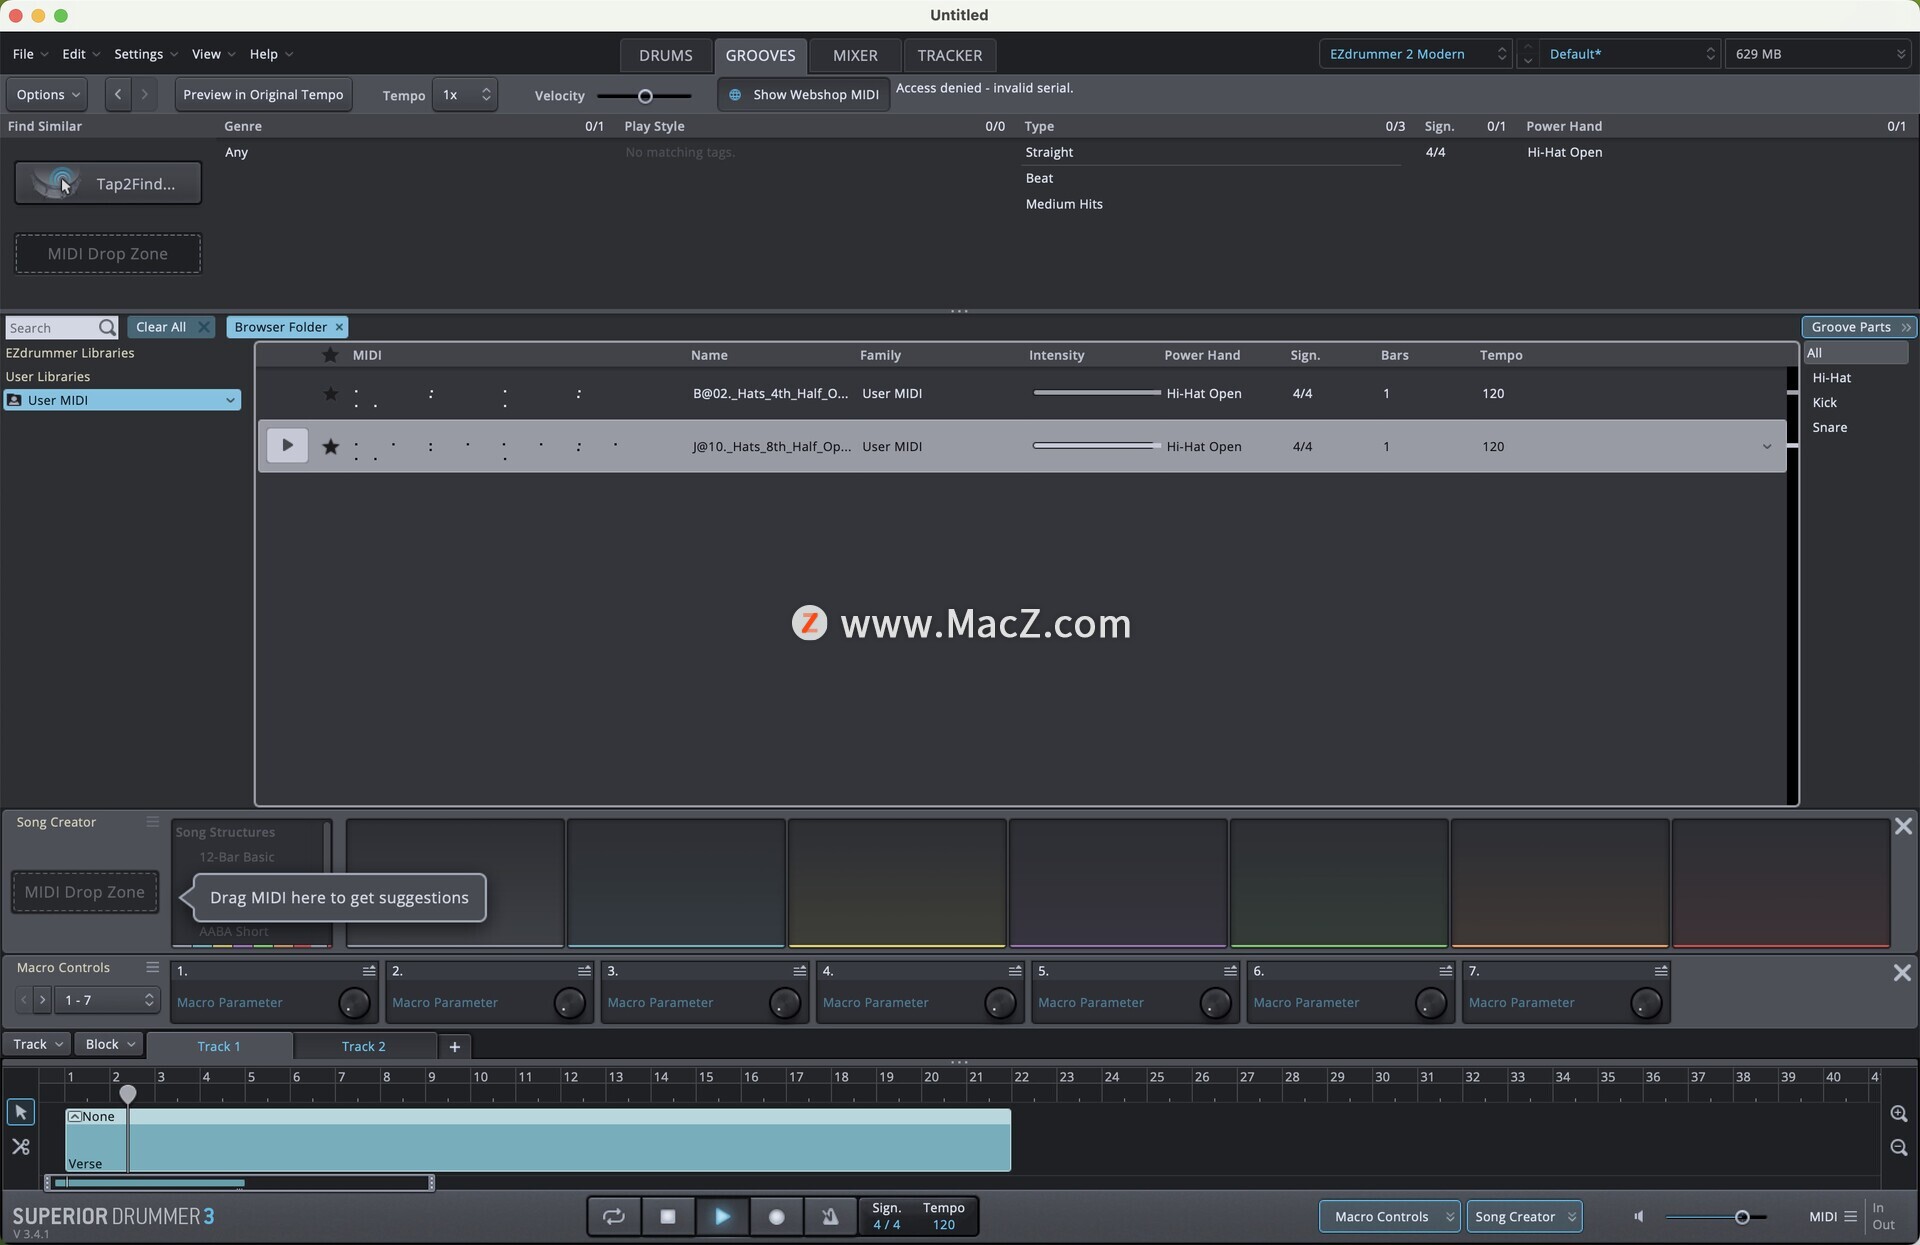Open macro 4 menu icon

pyautogui.click(x=1015, y=971)
